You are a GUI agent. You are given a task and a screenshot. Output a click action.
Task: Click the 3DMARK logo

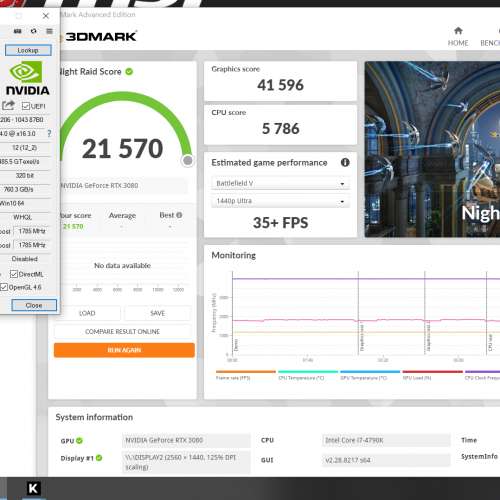(101, 36)
